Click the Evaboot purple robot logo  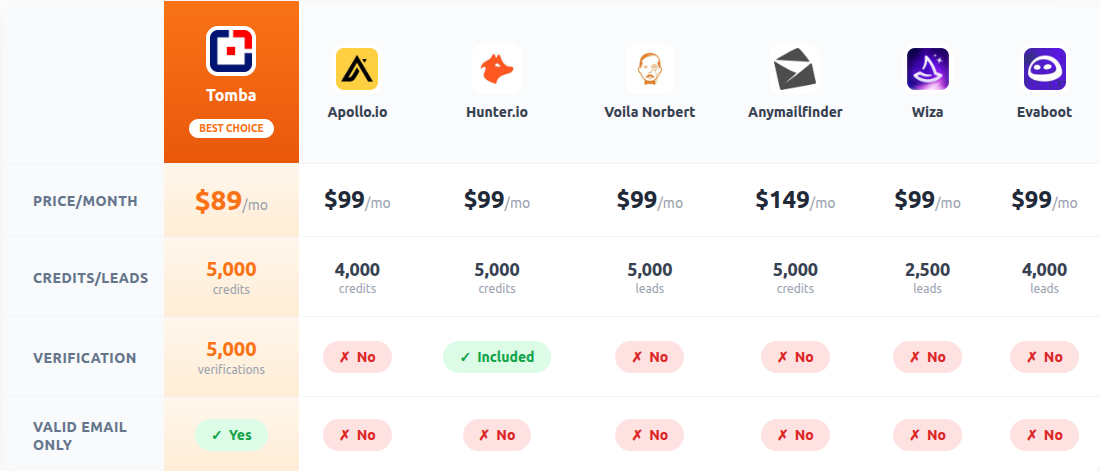[x=1044, y=70]
